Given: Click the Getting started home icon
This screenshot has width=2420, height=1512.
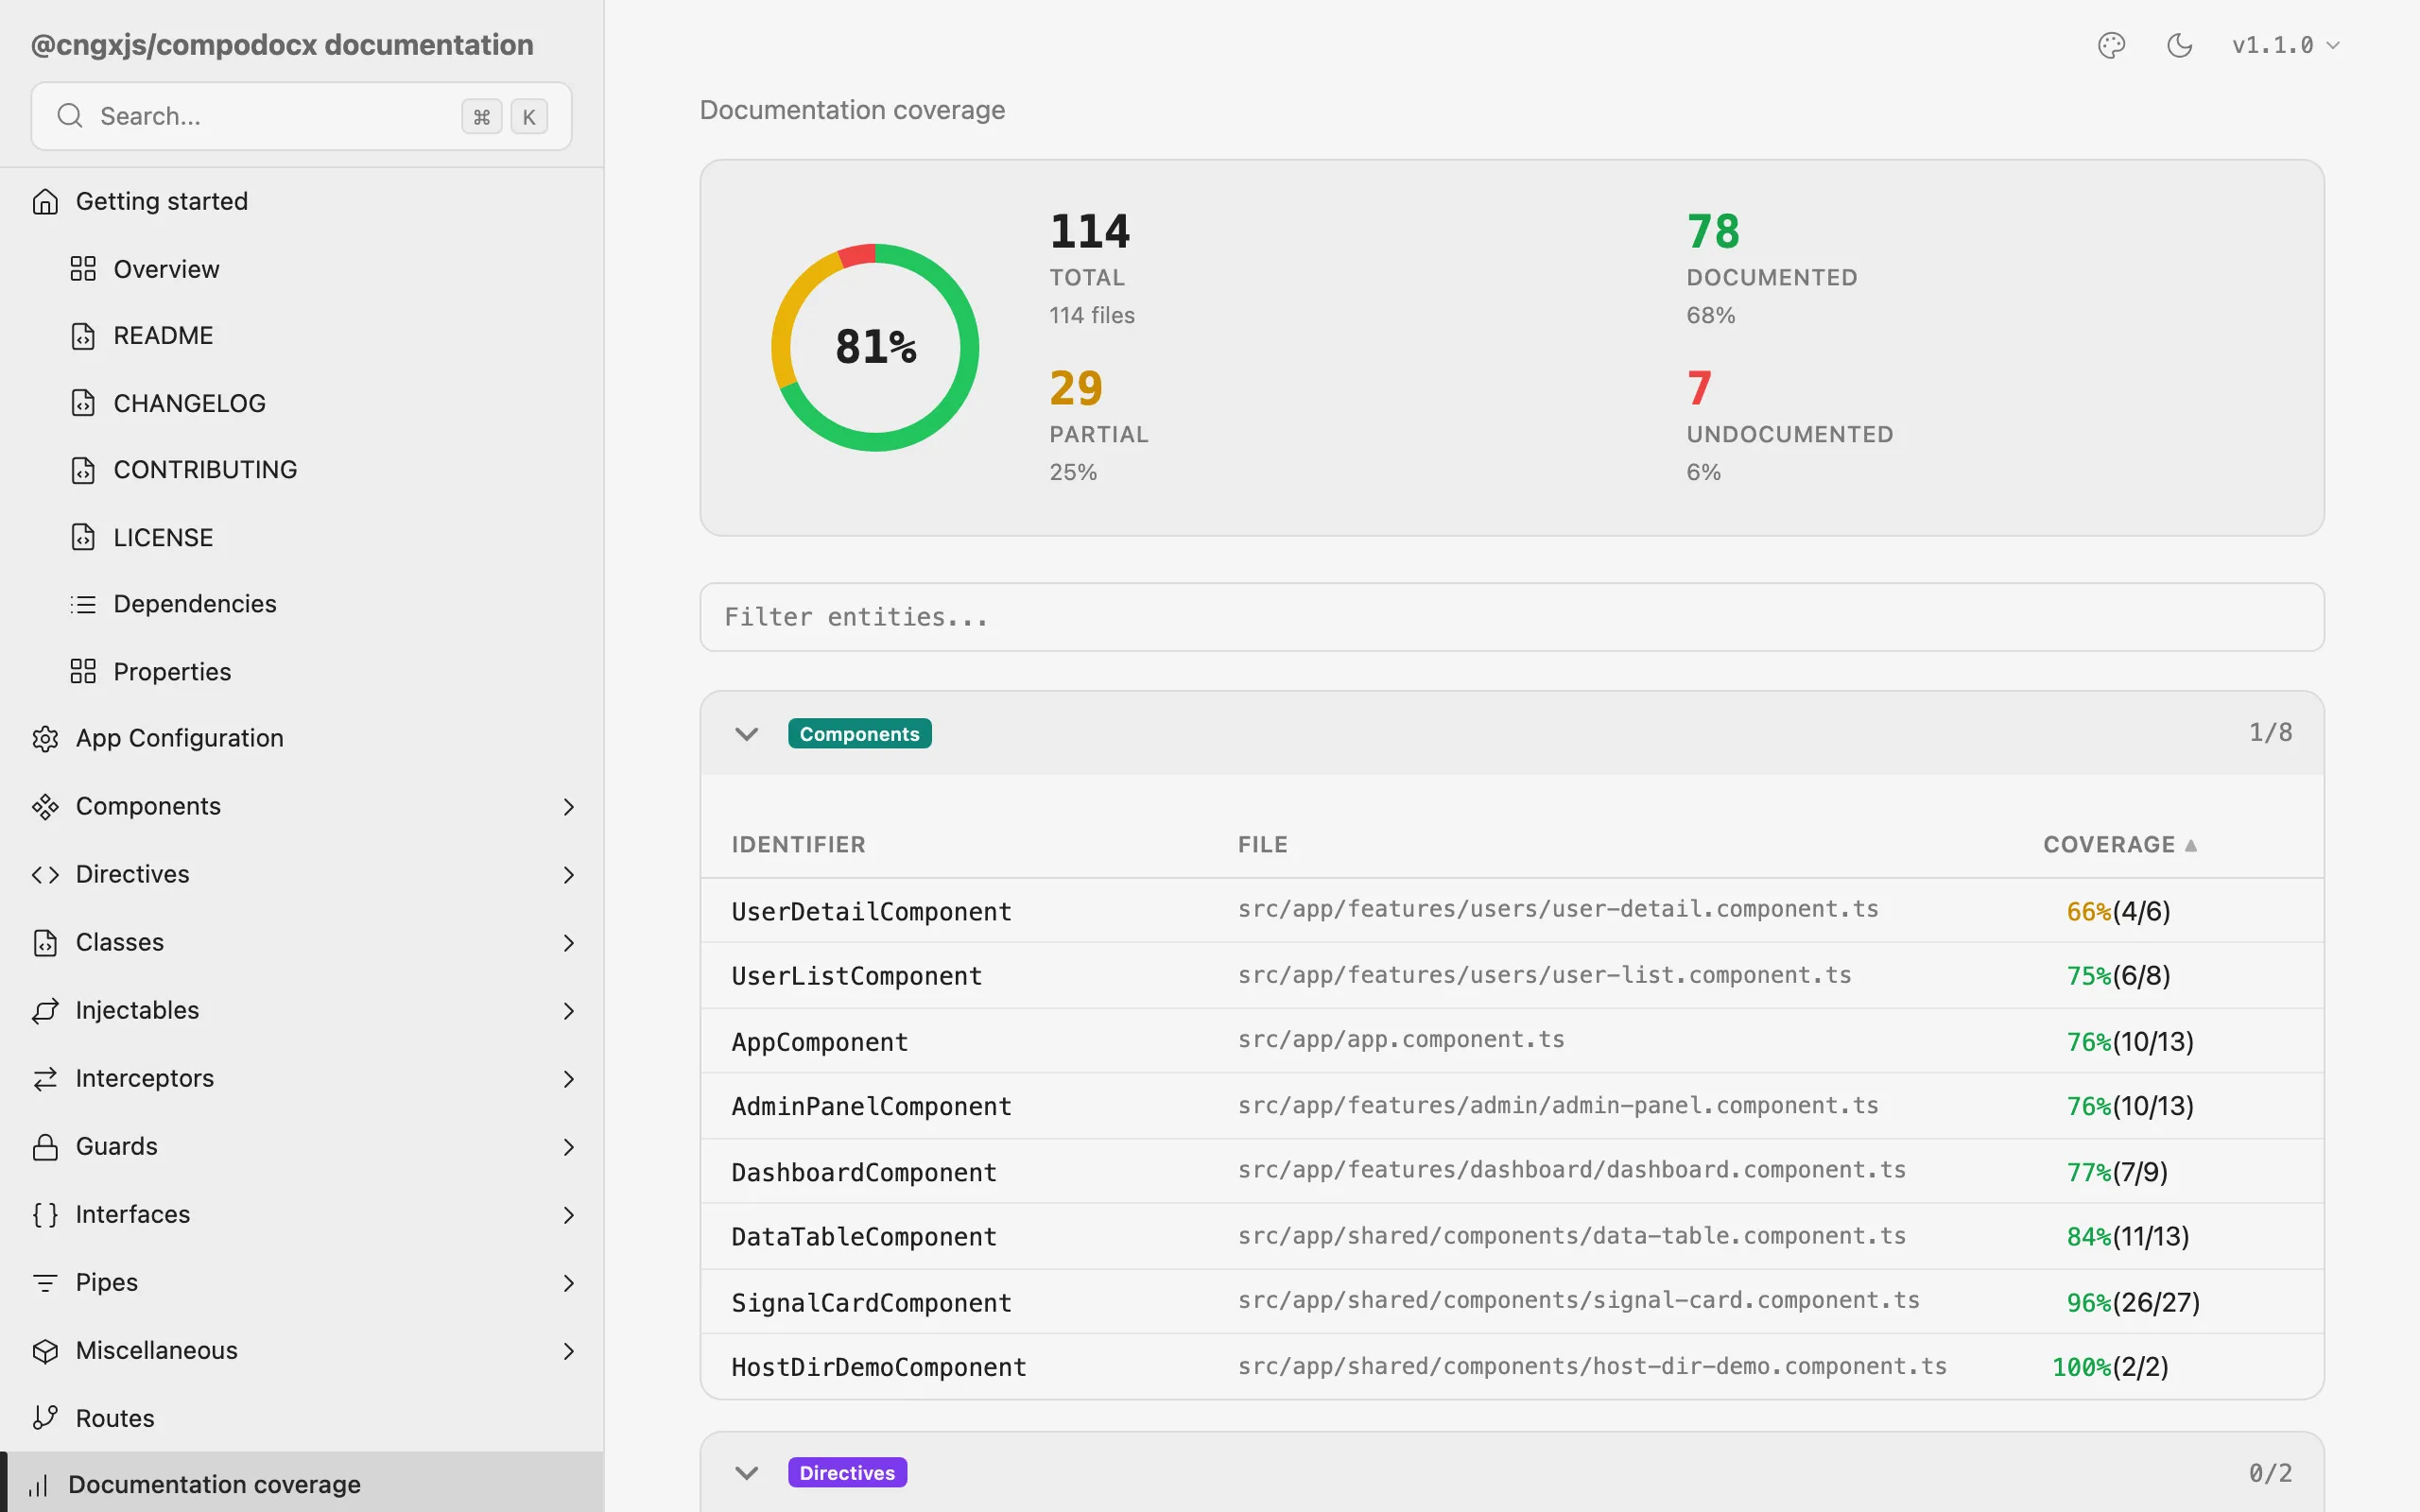Looking at the screenshot, I should coord(45,202).
